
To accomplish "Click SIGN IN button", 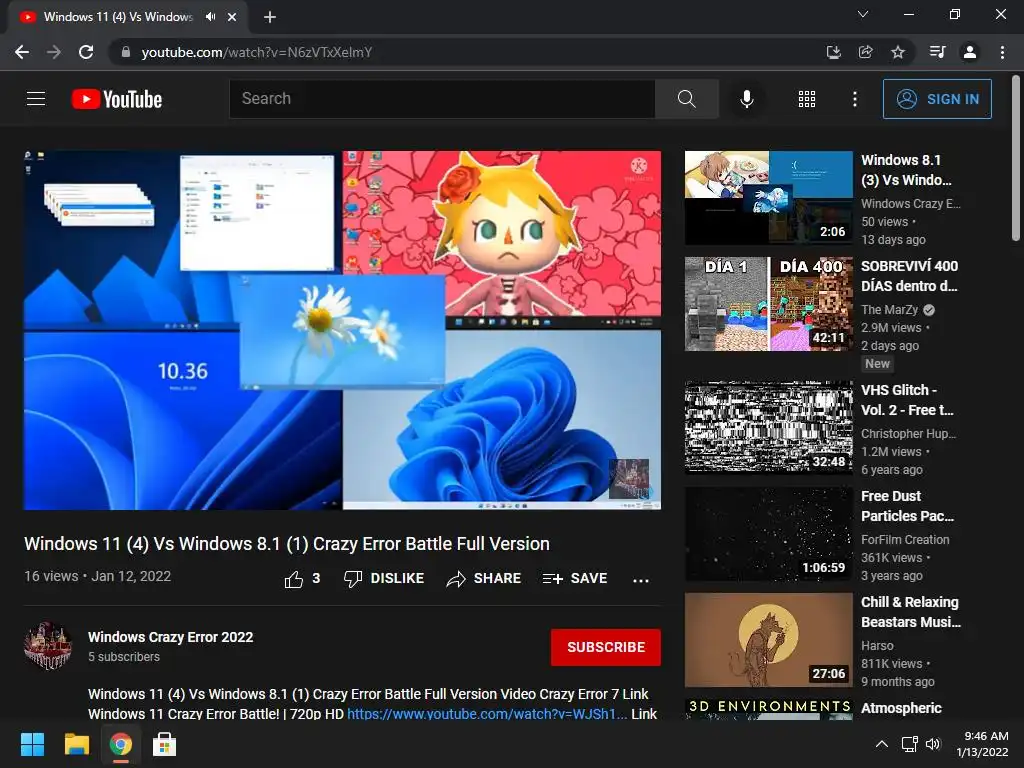I will point(937,99).
